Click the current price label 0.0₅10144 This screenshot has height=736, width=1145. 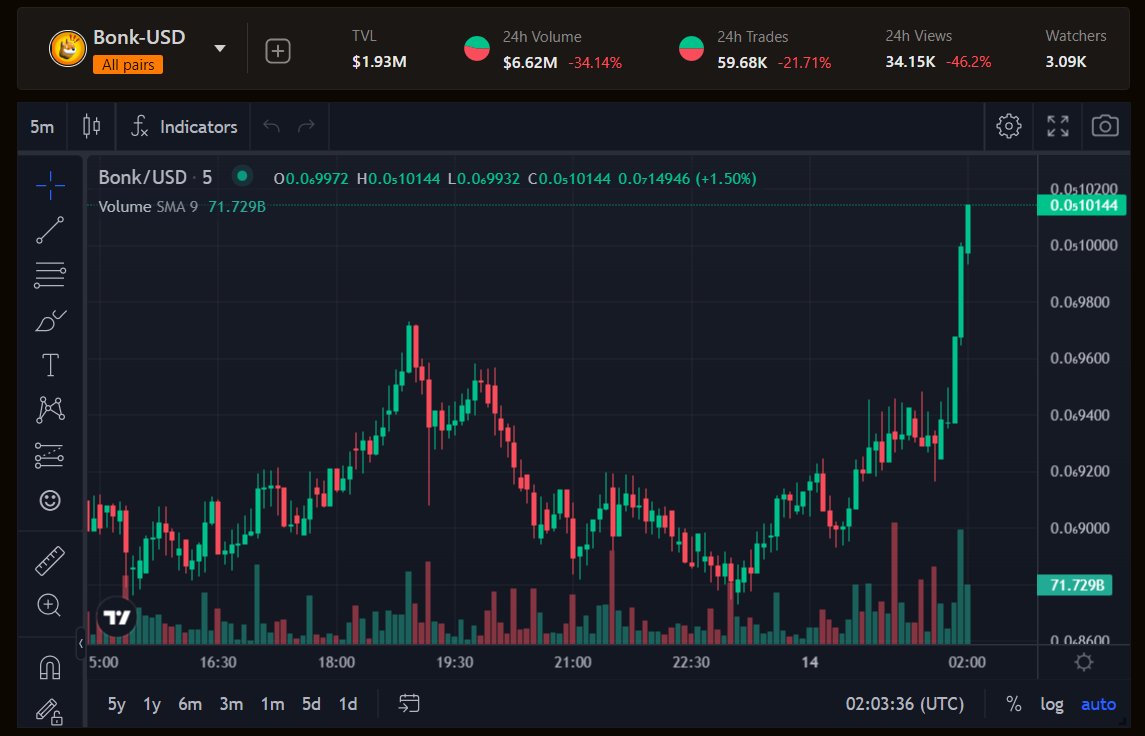coord(1083,205)
